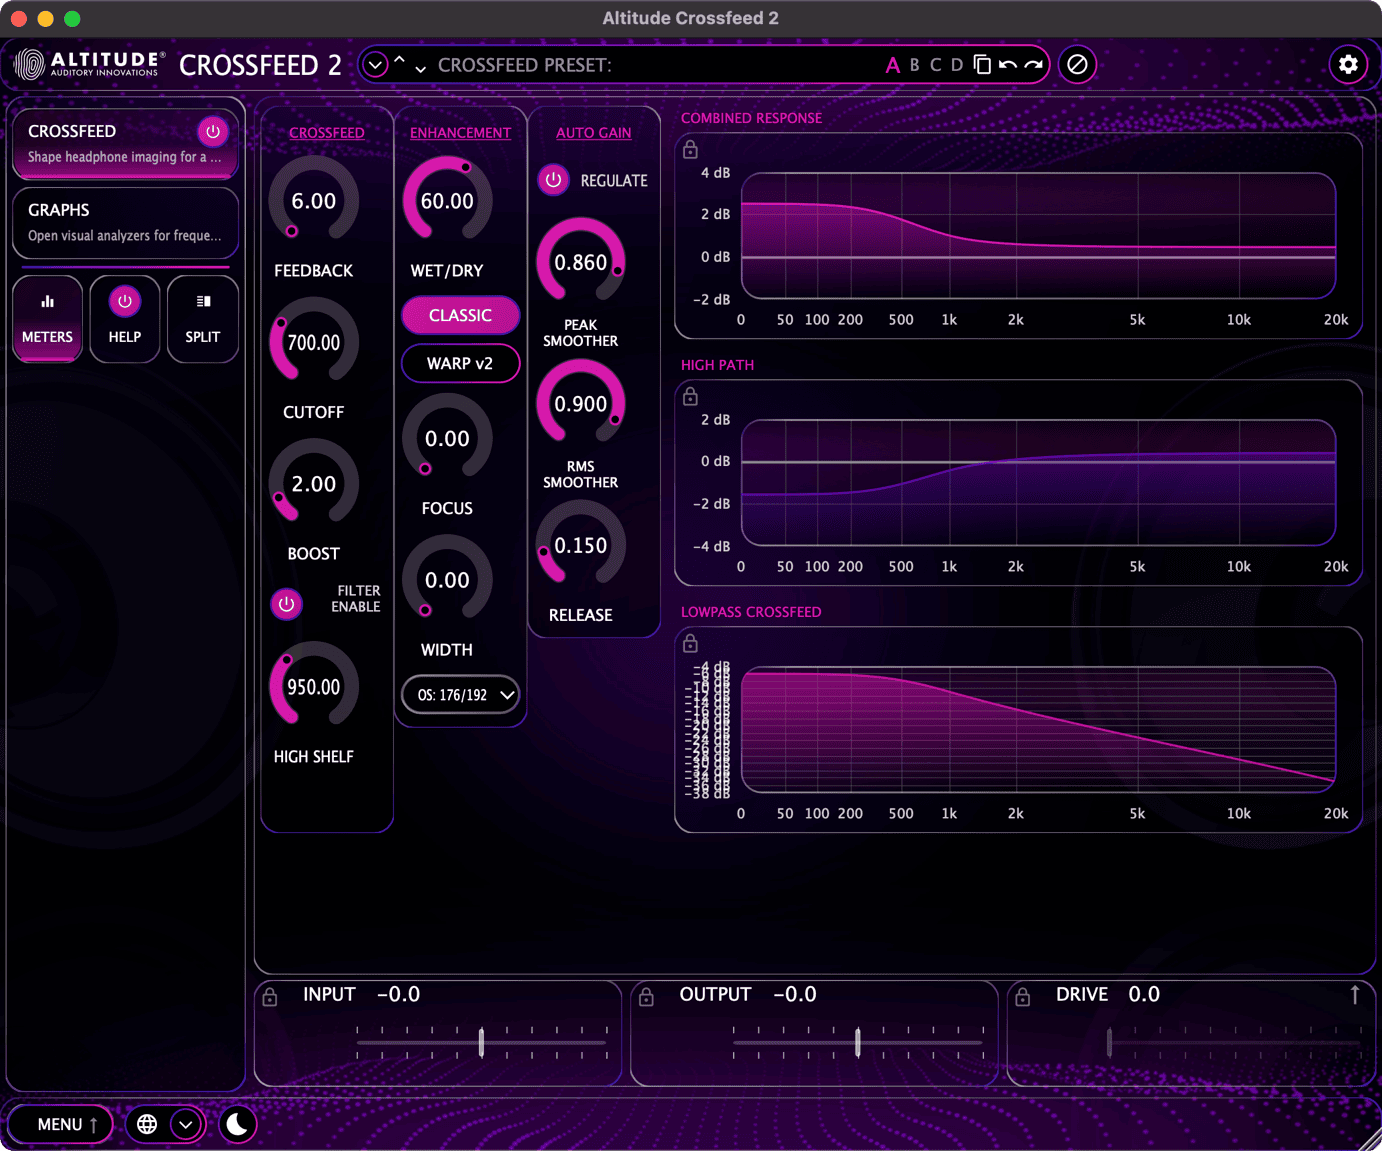Click the Width knob
This screenshot has width=1382, height=1151.
coord(447,580)
